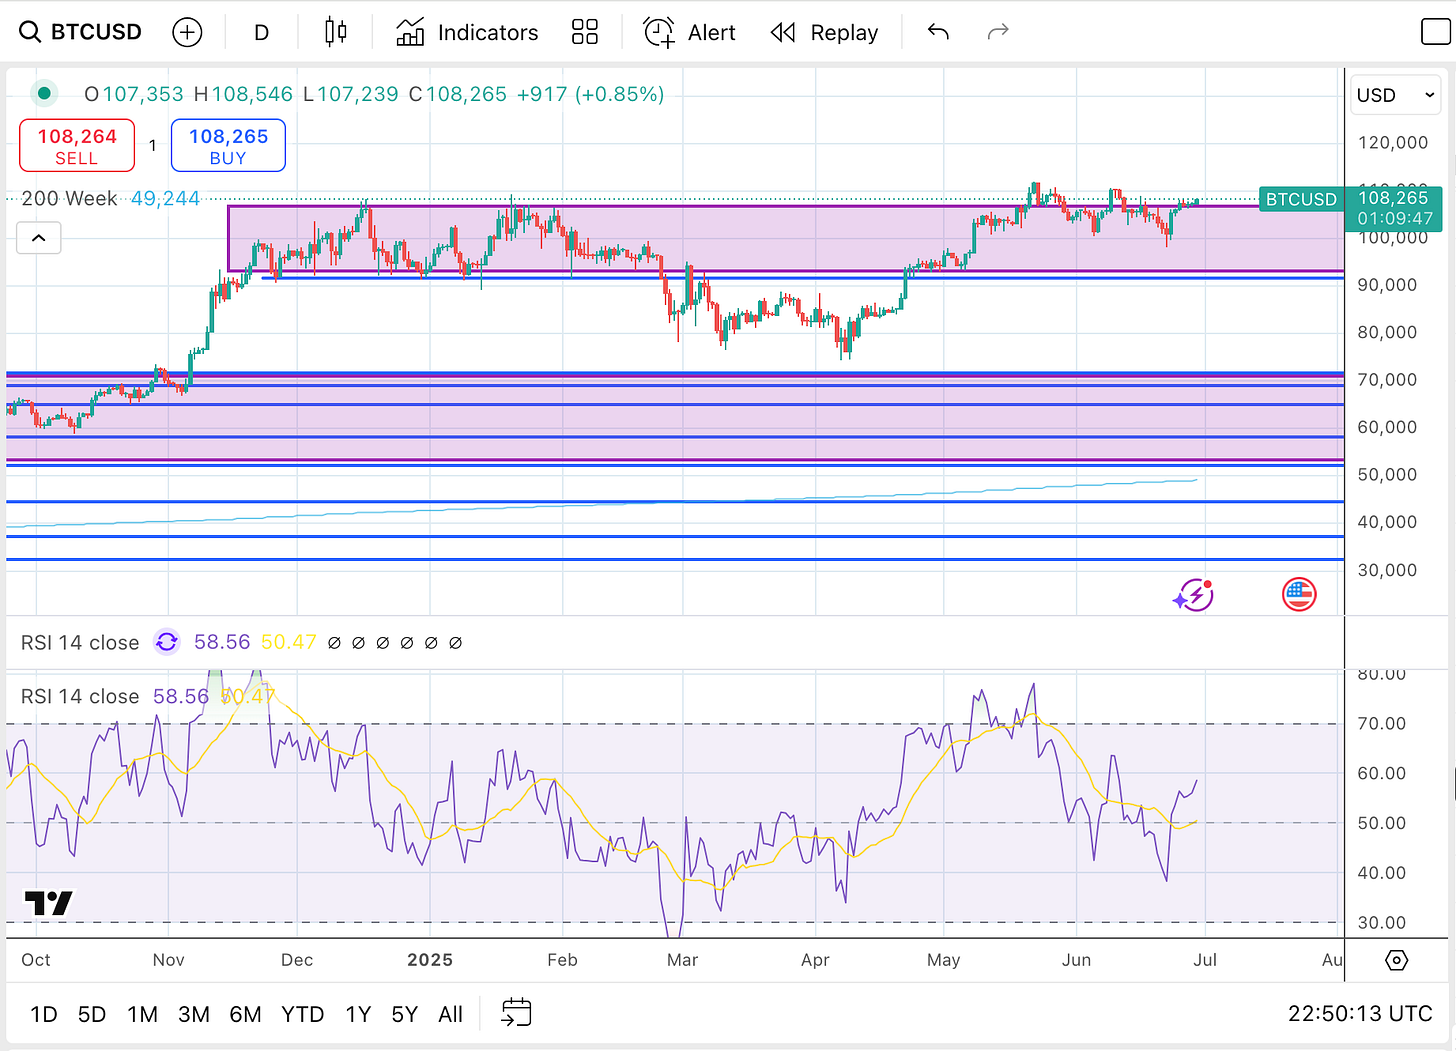Click the +917 (+0.85%) change value
This screenshot has height=1051, width=1456.
pos(590,94)
